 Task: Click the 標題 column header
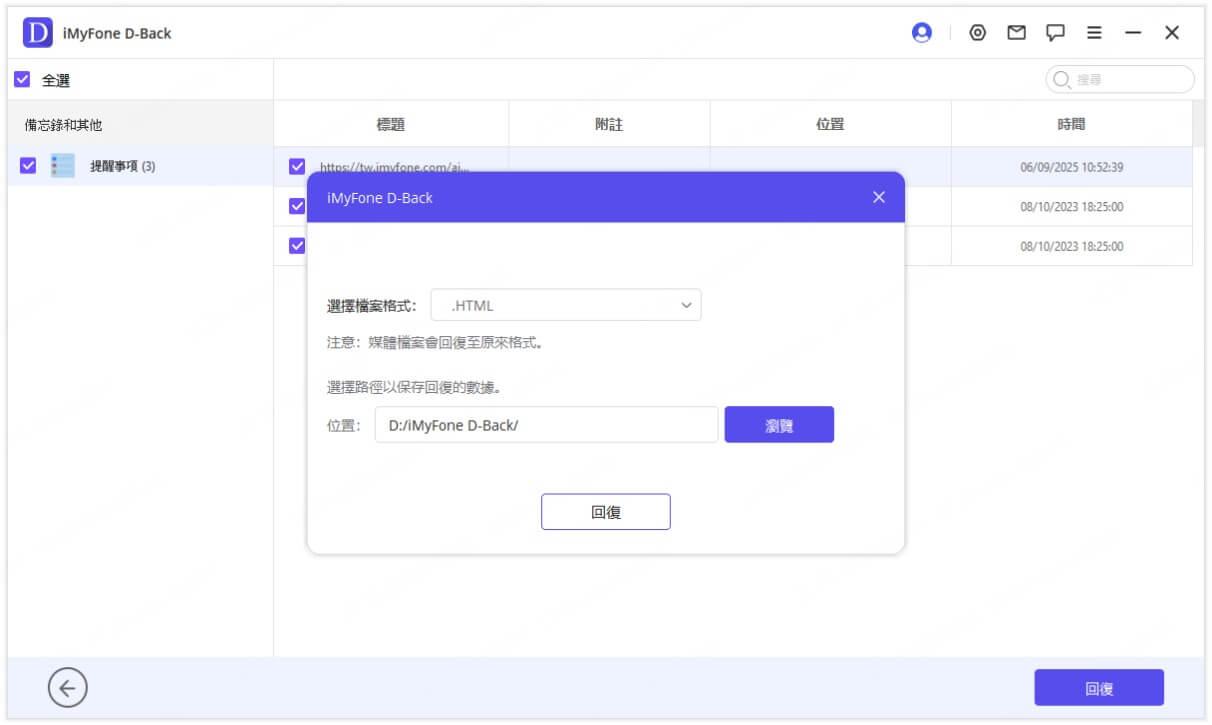389,123
